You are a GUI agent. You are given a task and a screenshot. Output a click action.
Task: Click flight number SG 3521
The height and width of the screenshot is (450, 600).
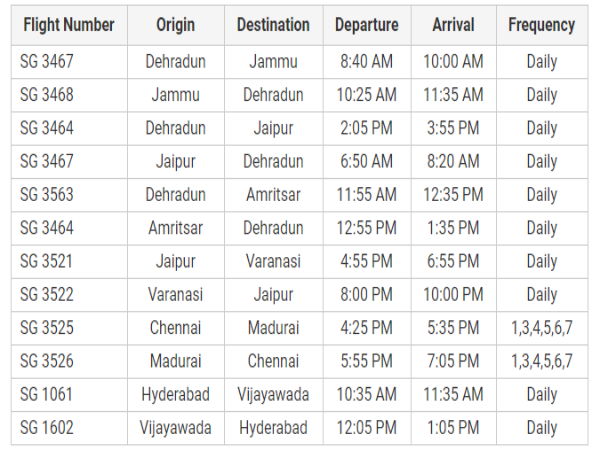(x=47, y=261)
